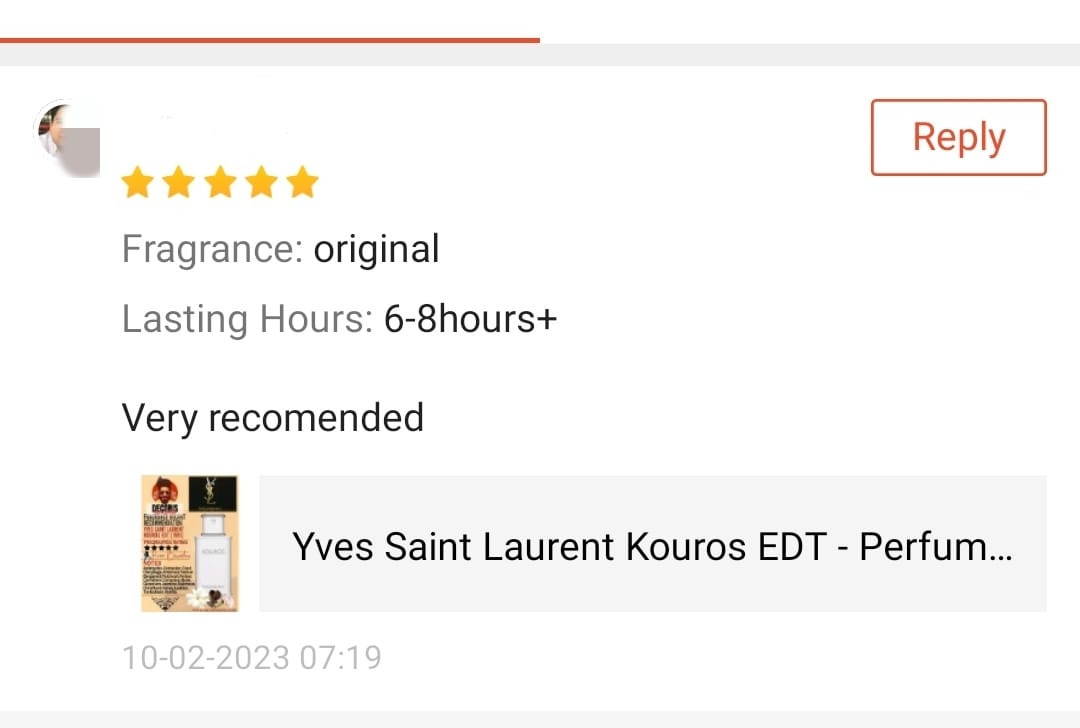Click the "original" fragrance value

pos(376,249)
